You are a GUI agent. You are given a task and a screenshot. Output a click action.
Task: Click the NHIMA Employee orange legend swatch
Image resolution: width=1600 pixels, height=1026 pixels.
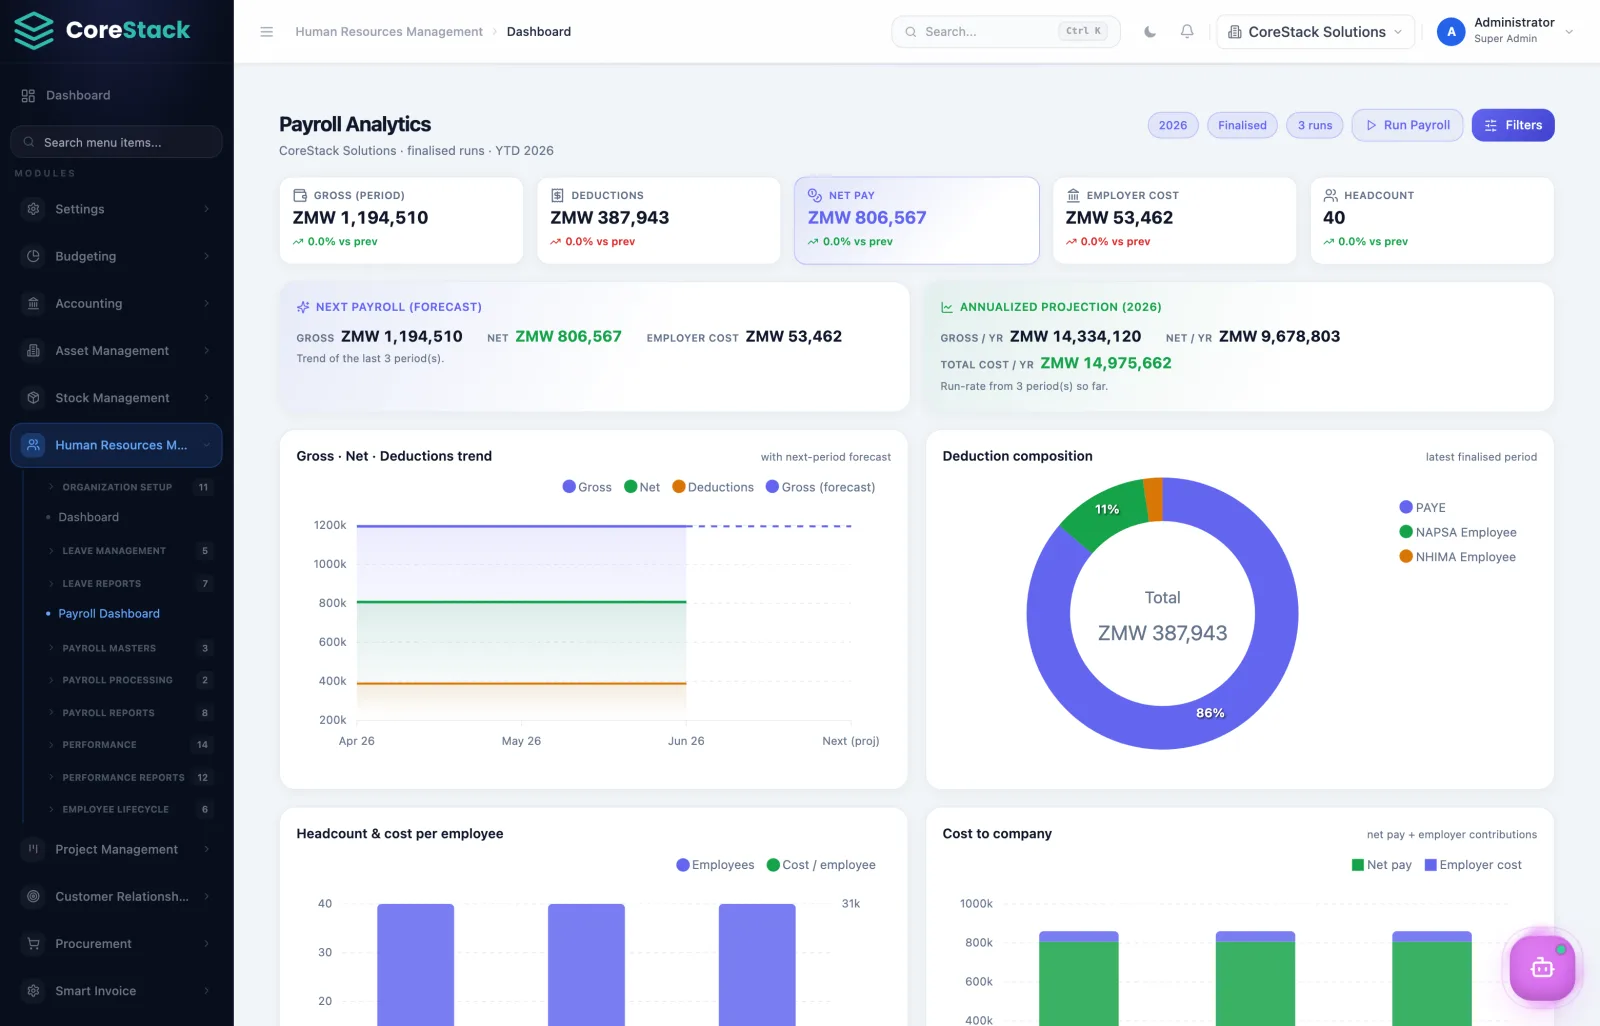tap(1406, 557)
